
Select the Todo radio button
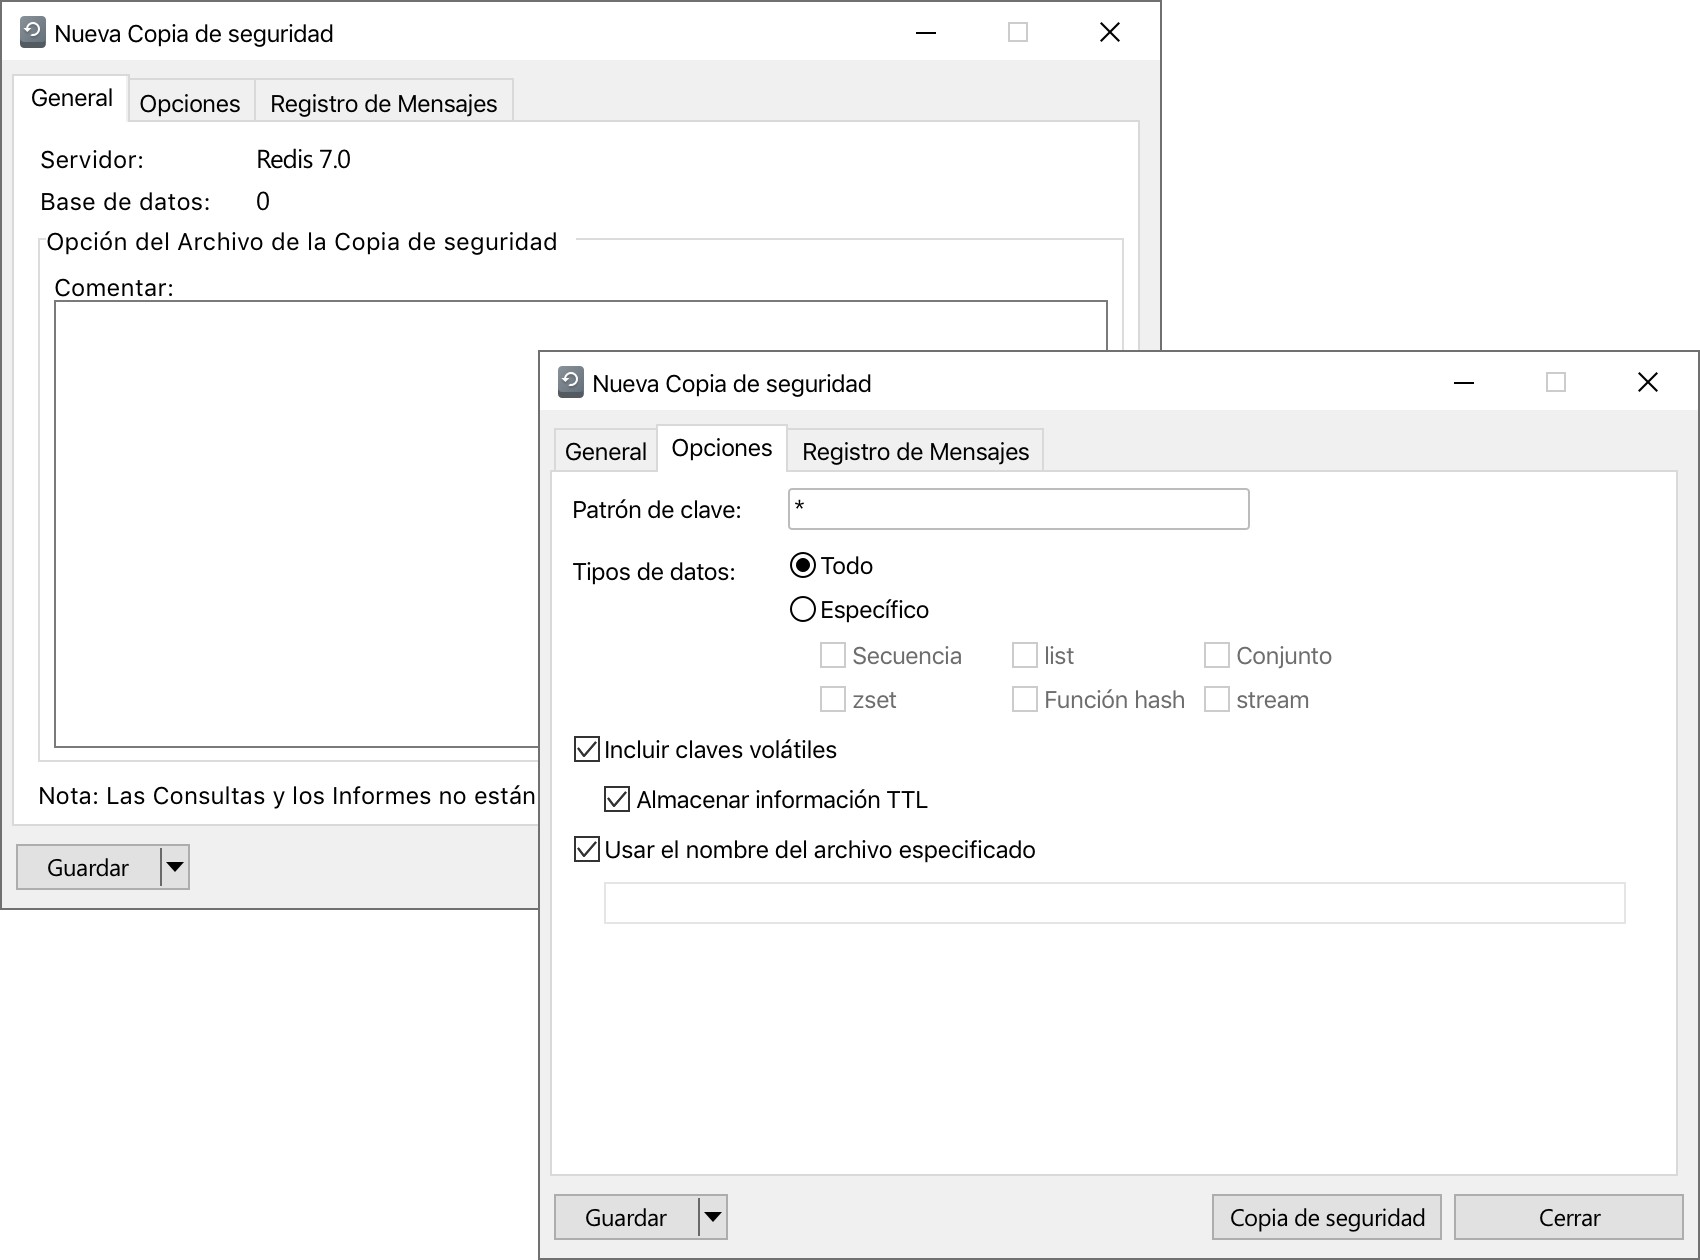[x=801, y=565]
